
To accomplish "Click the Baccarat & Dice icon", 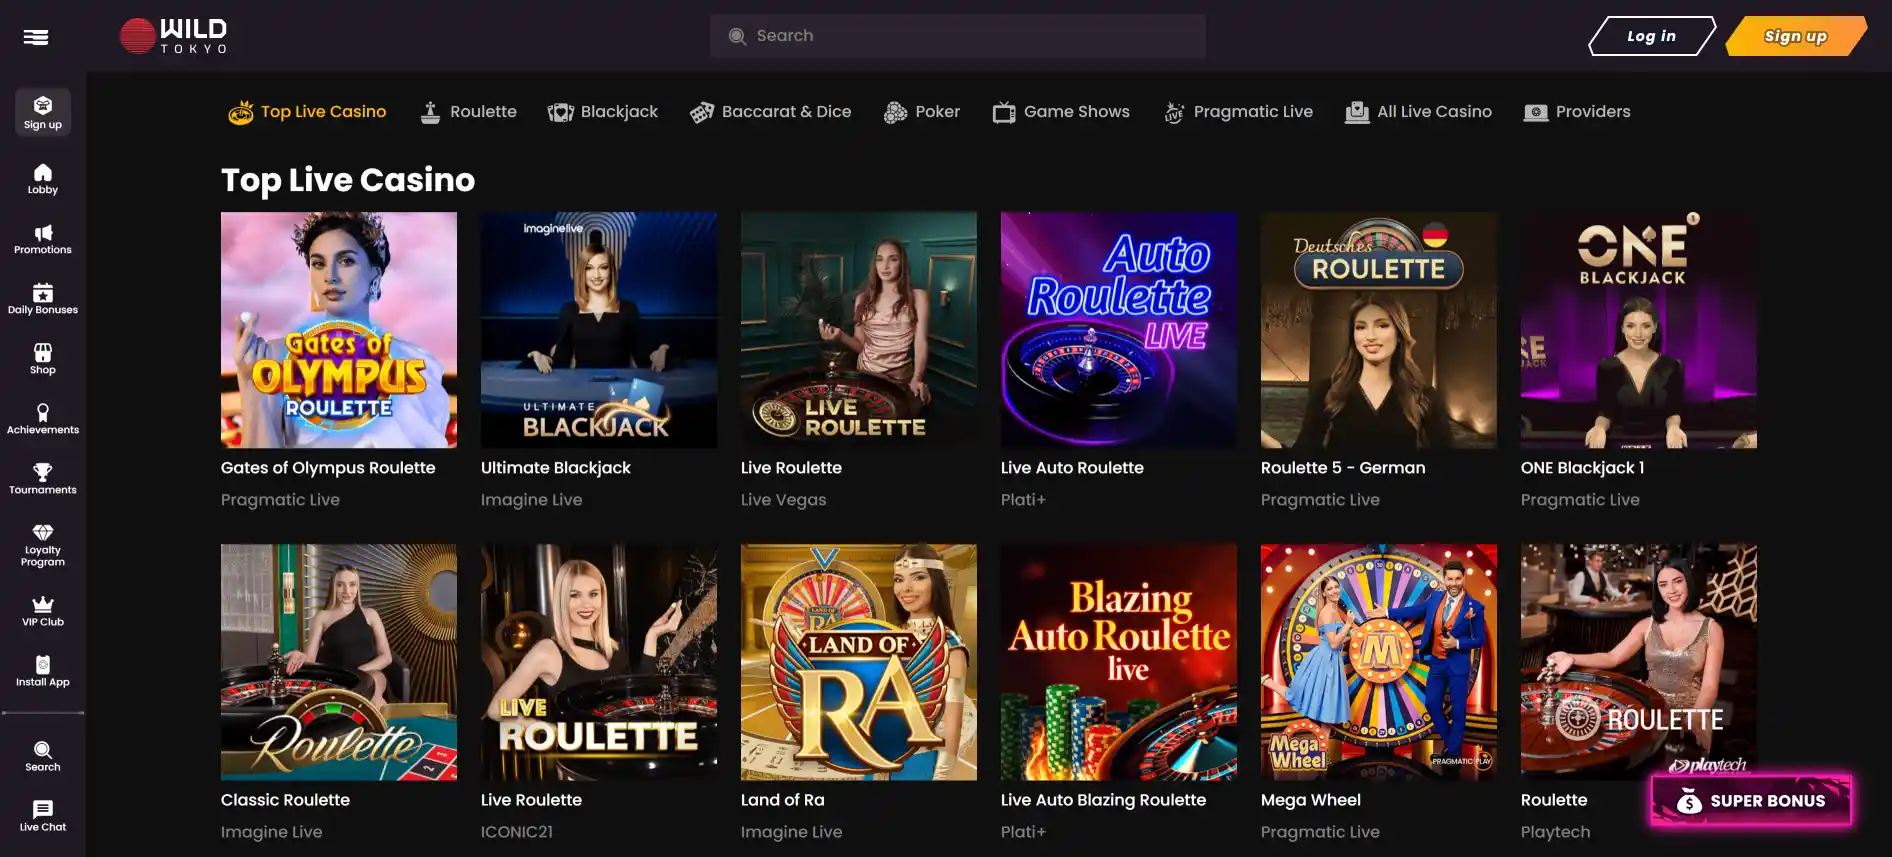I will click(x=702, y=112).
